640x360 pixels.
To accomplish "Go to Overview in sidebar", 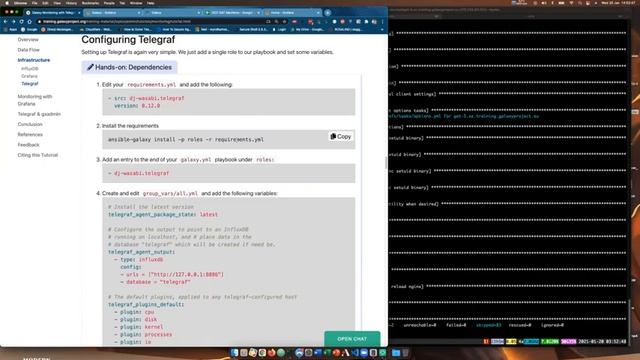I will (28, 40).
